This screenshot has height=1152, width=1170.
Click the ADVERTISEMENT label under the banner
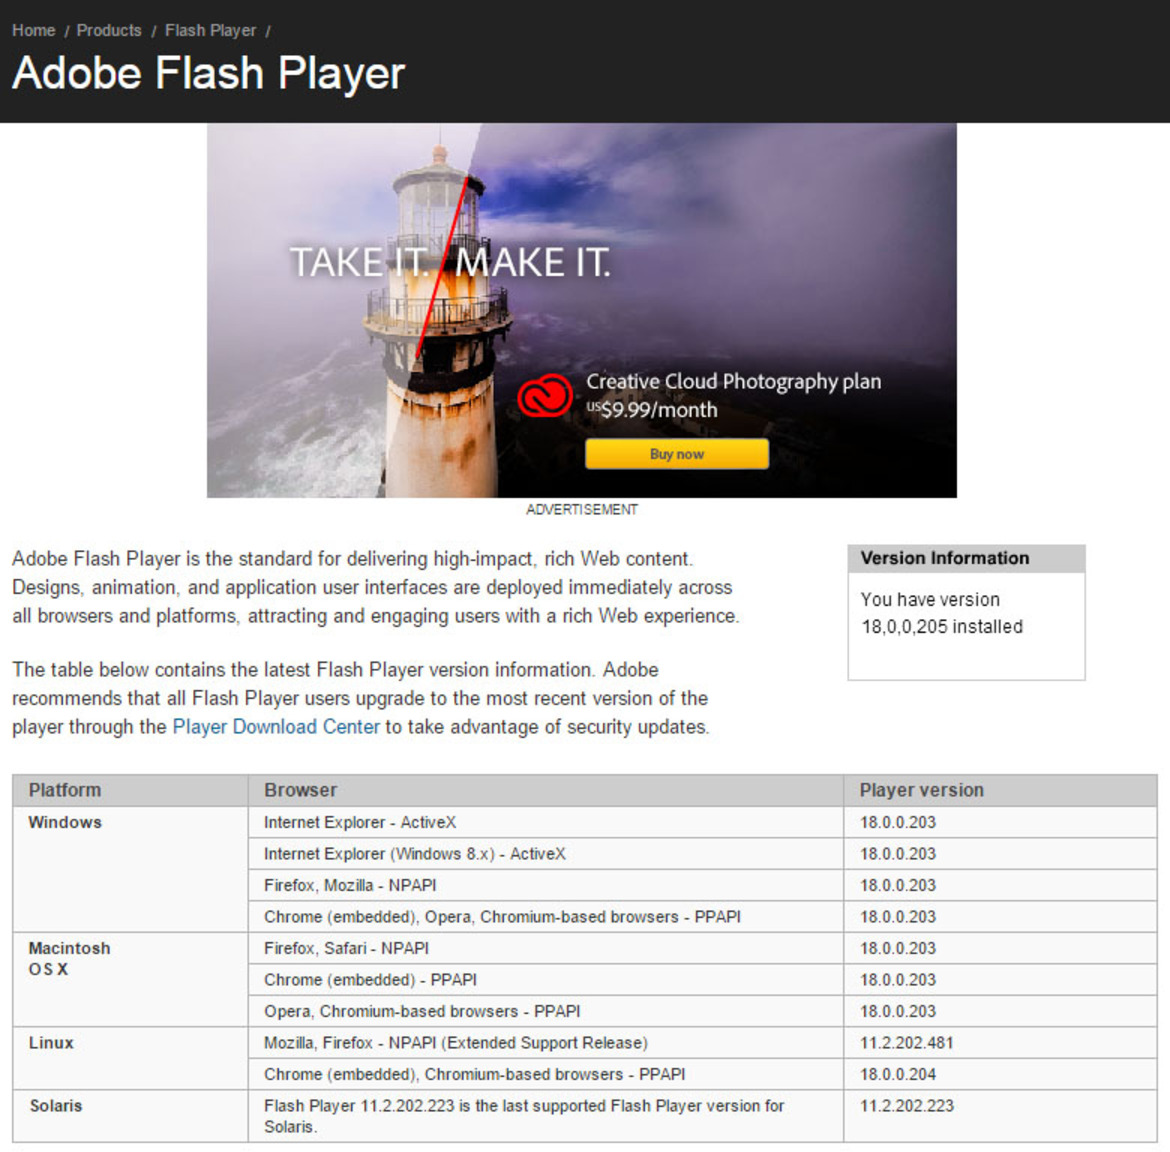pos(582,510)
